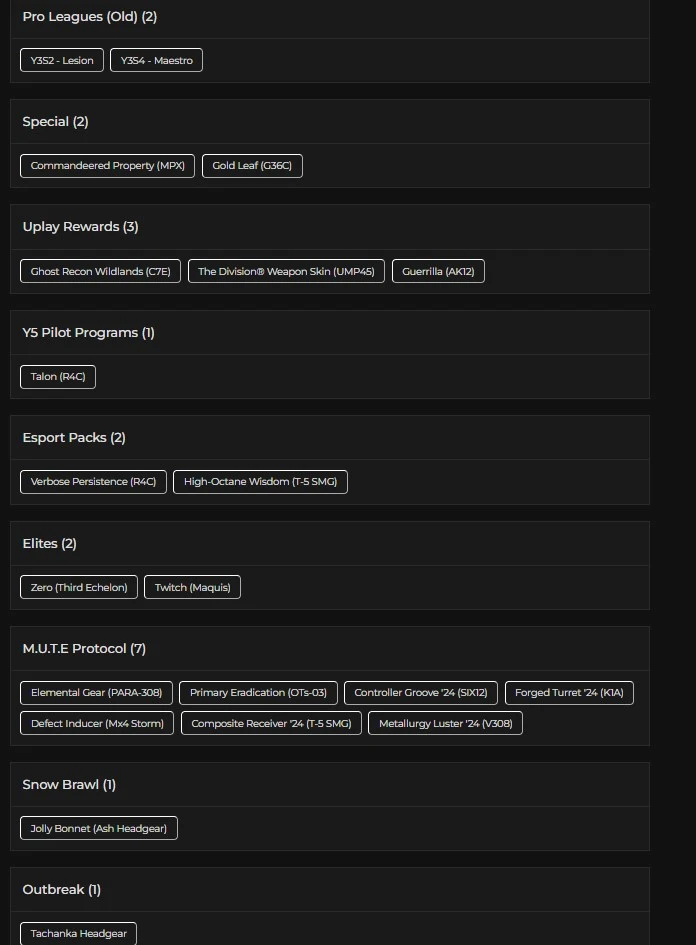Select Controller Groove '24 (SIX12) tag

click(x=421, y=693)
